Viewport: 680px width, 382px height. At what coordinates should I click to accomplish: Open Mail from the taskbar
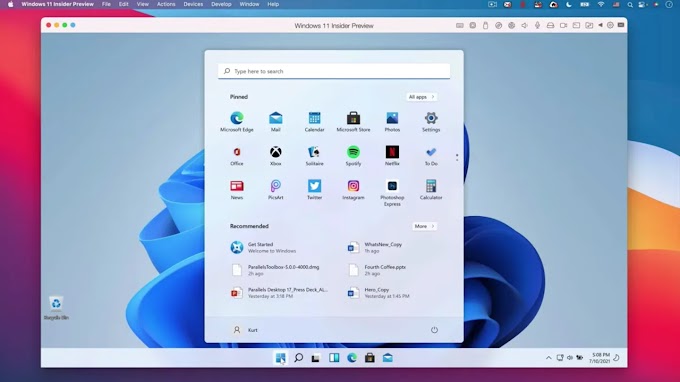coord(388,358)
